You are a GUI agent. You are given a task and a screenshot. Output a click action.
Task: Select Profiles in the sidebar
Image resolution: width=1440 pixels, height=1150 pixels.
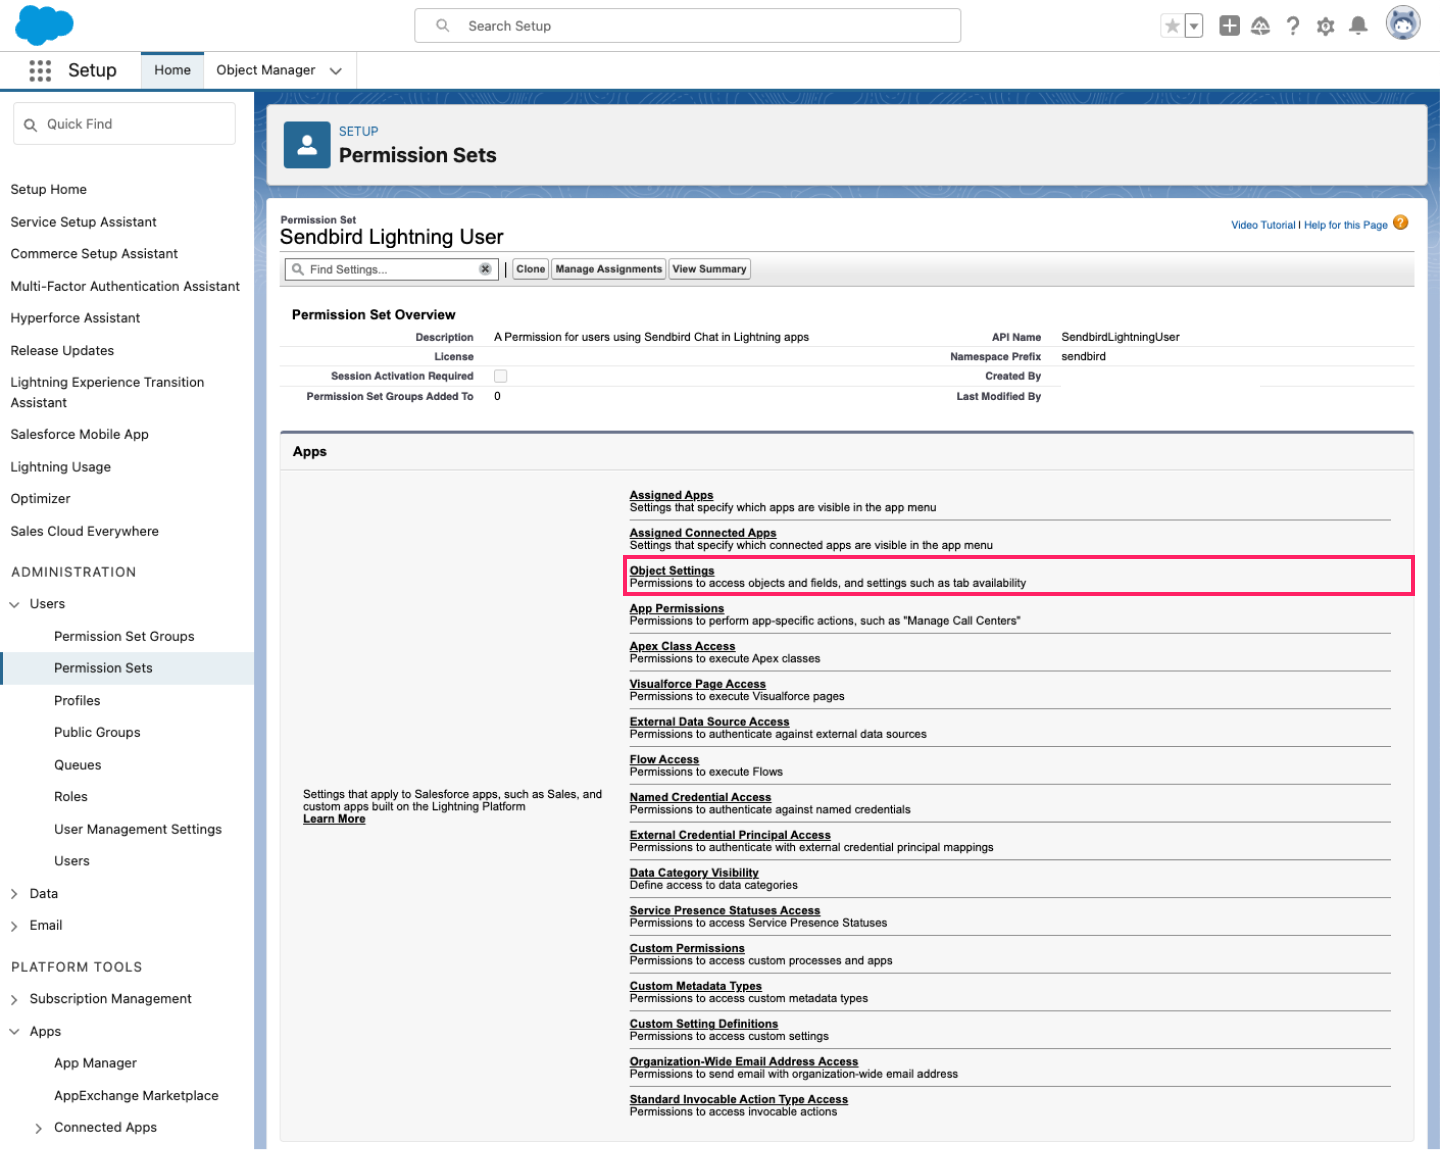(77, 700)
